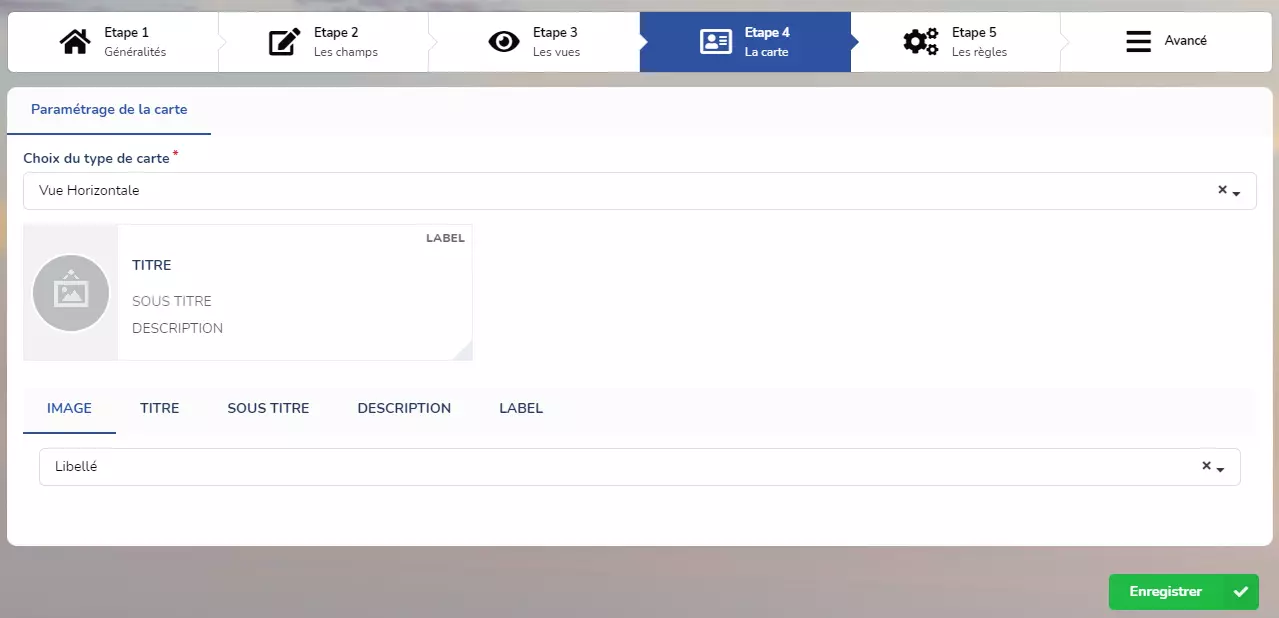Click the image placeholder in card preview
1279x618 pixels.
(x=71, y=293)
